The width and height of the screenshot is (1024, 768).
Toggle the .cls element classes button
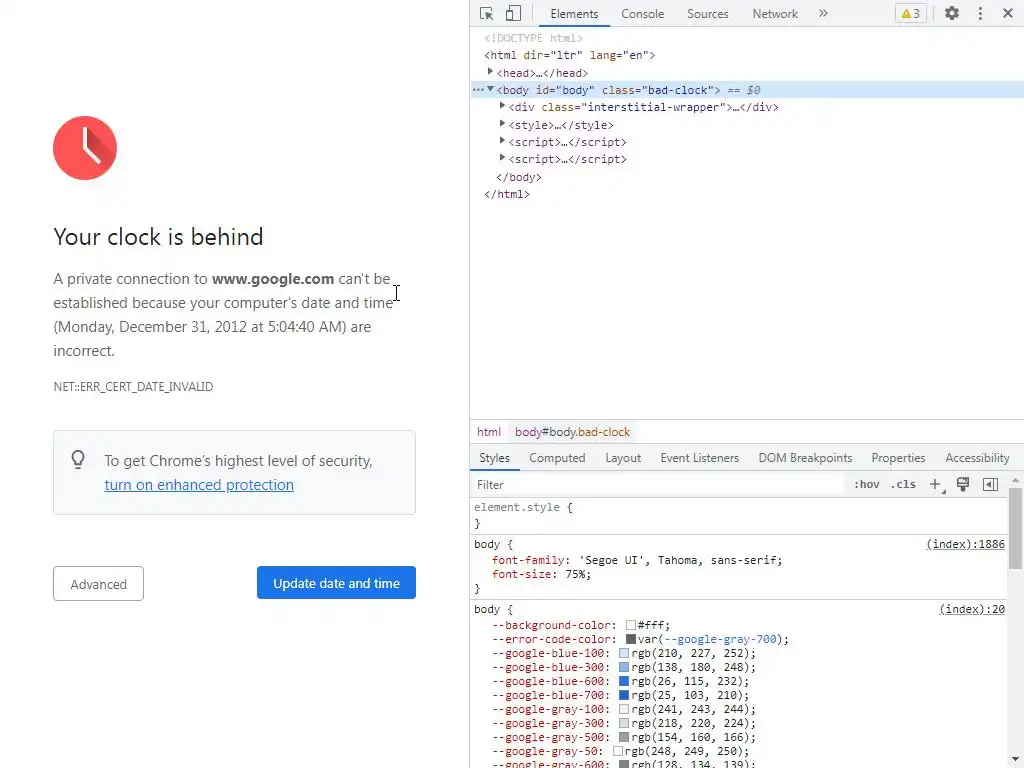click(x=903, y=485)
